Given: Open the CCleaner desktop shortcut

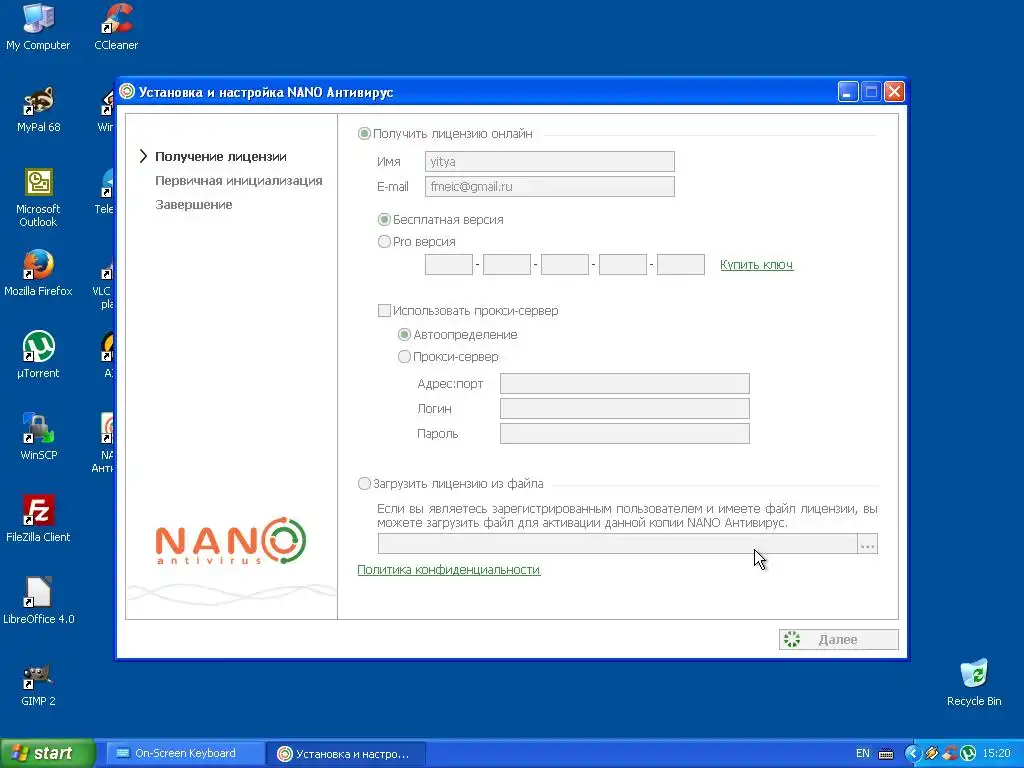Looking at the screenshot, I should (x=116, y=27).
